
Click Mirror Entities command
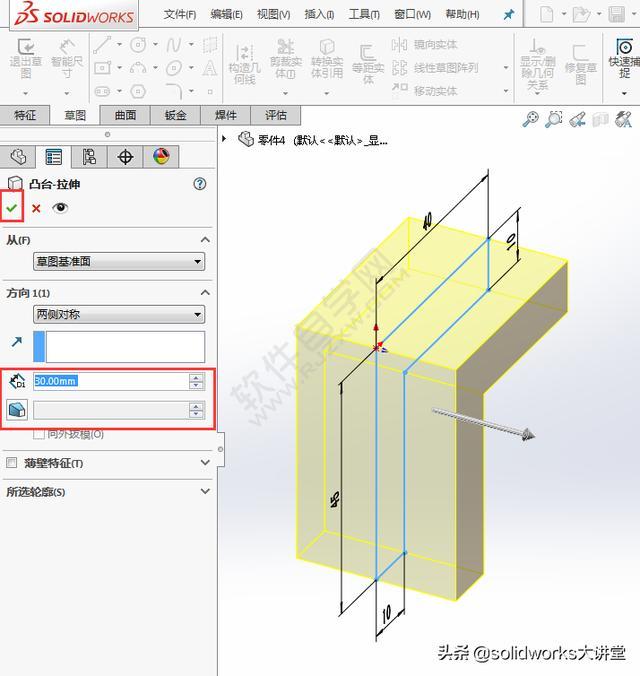coord(424,44)
